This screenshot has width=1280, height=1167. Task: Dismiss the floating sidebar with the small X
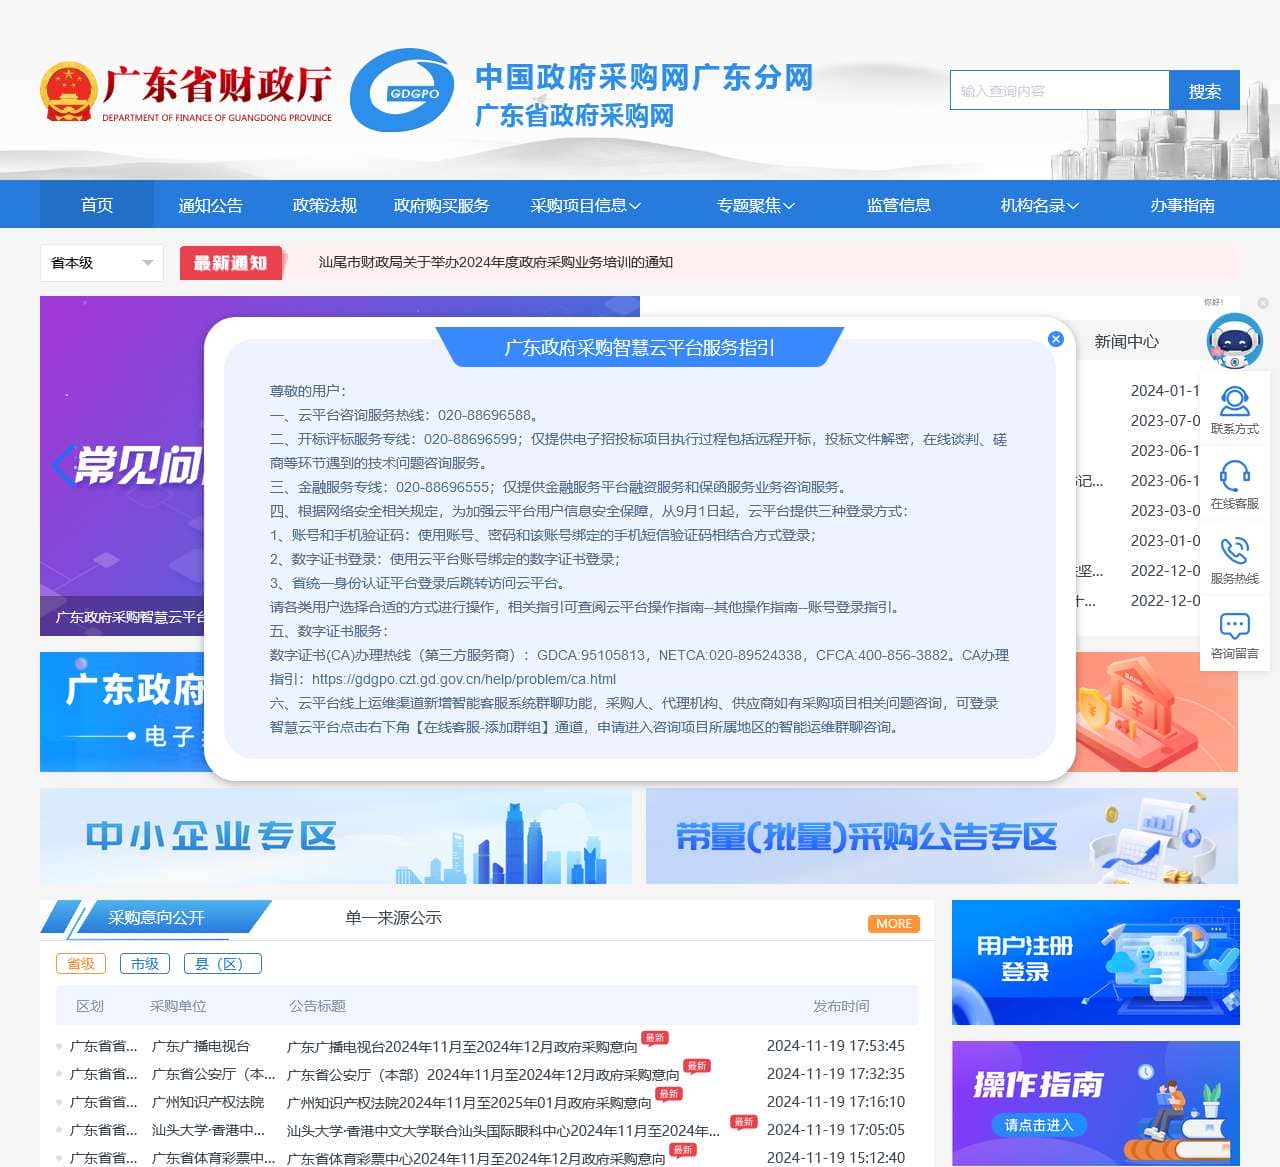[x=1263, y=303]
